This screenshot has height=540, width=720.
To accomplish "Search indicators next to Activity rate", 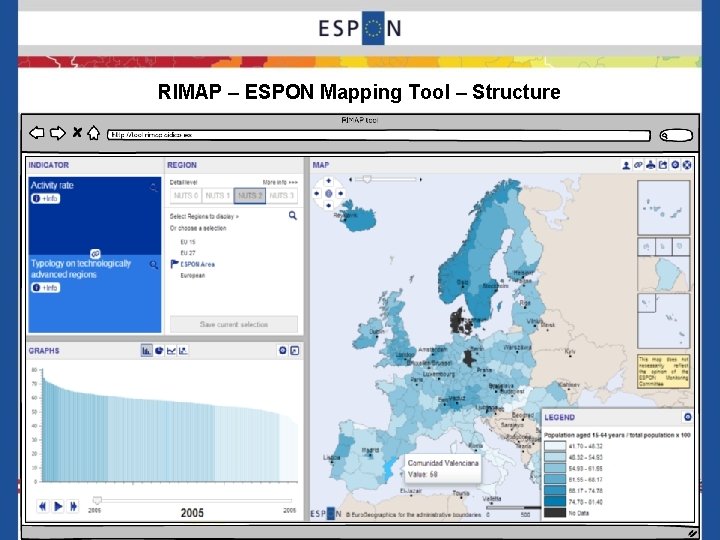I will (153, 187).
